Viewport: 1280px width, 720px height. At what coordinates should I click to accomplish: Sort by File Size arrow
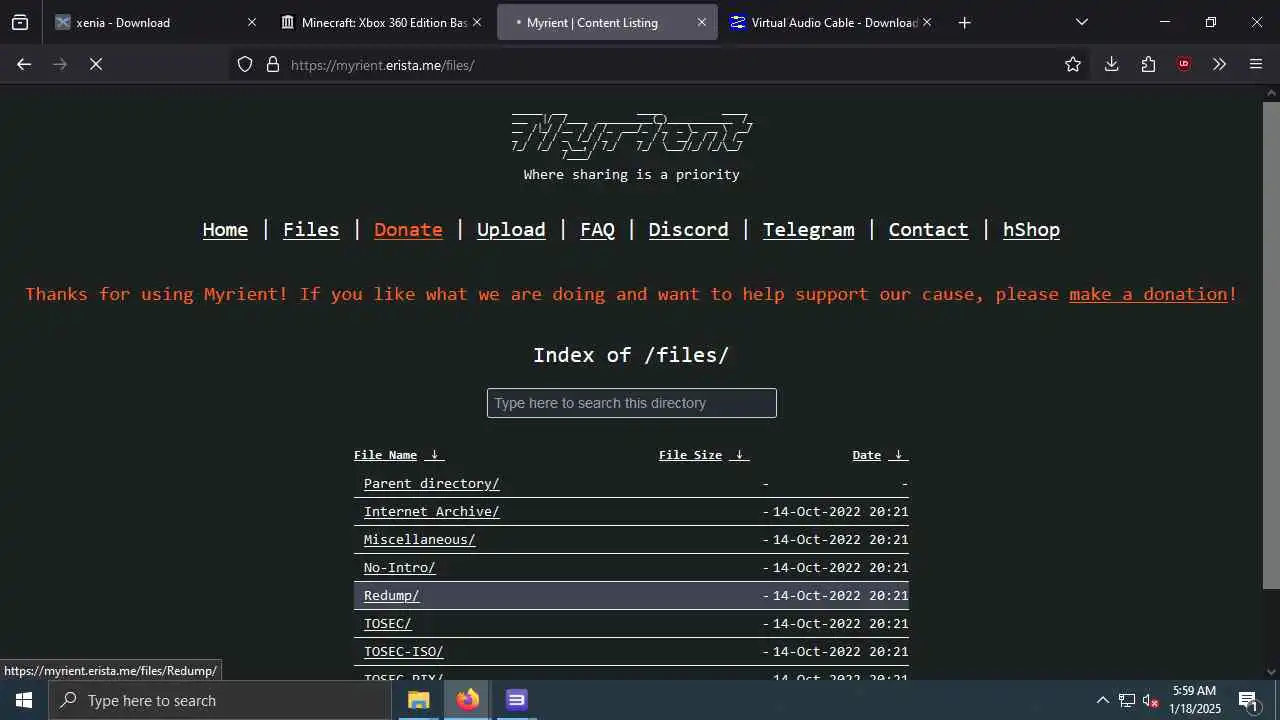point(739,455)
